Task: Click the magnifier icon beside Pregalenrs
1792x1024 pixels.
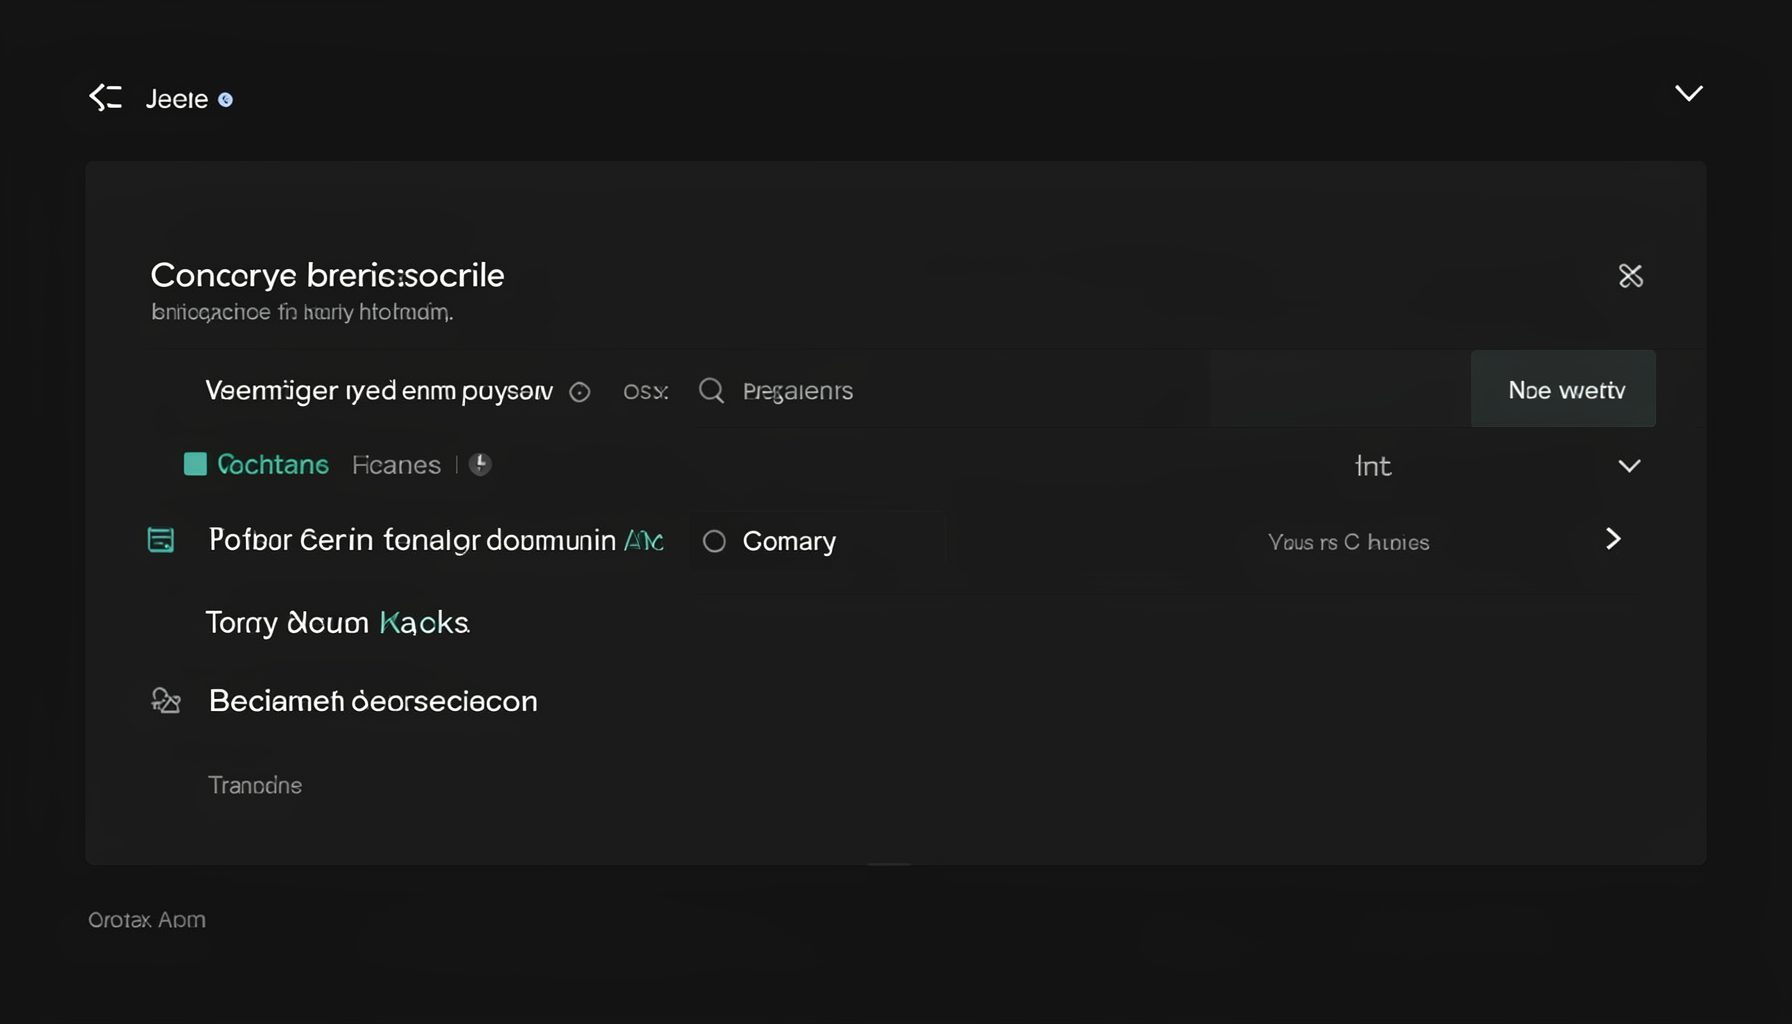Action: (x=711, y=390)
